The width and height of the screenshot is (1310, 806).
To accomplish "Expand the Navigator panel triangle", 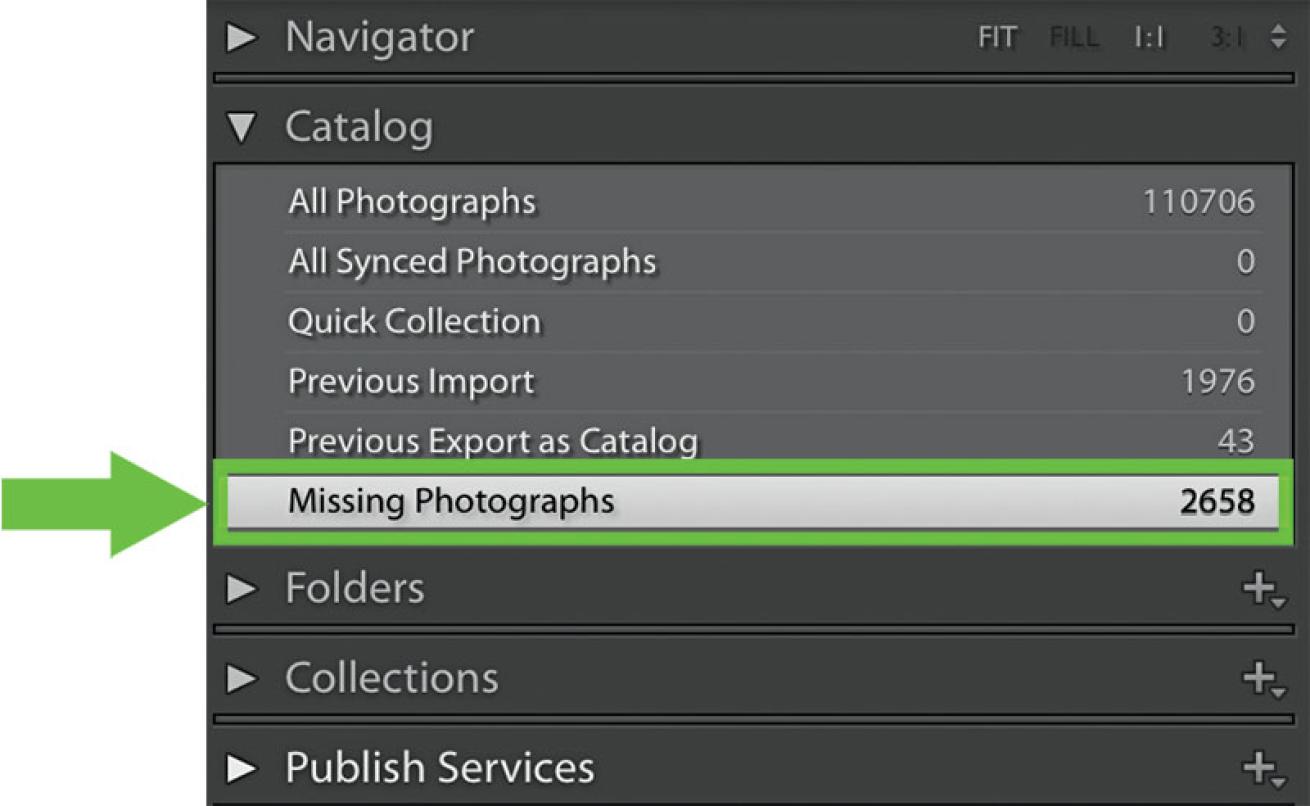I will pyautogui.click(x=242, y=38).
